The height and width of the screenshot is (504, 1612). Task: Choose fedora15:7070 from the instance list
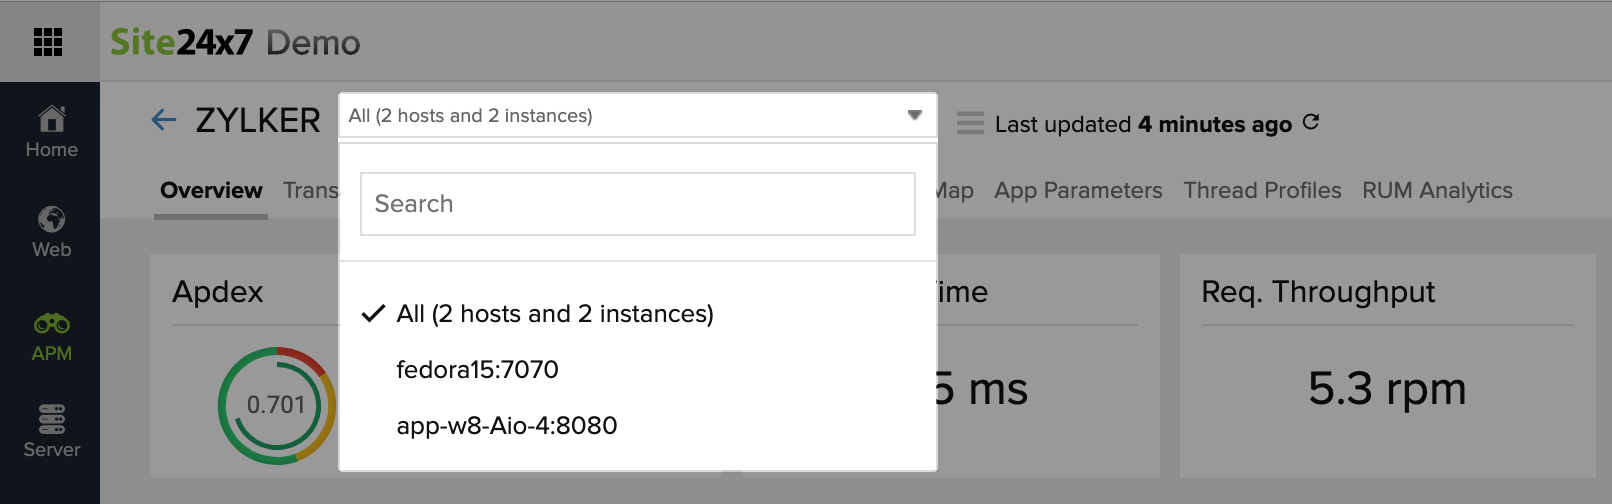pos(477,370)
